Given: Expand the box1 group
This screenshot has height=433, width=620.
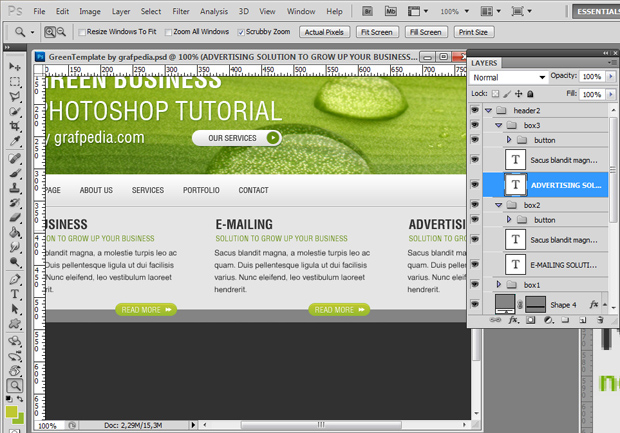Looking at the screenshot, I should [x=499, y=284].
